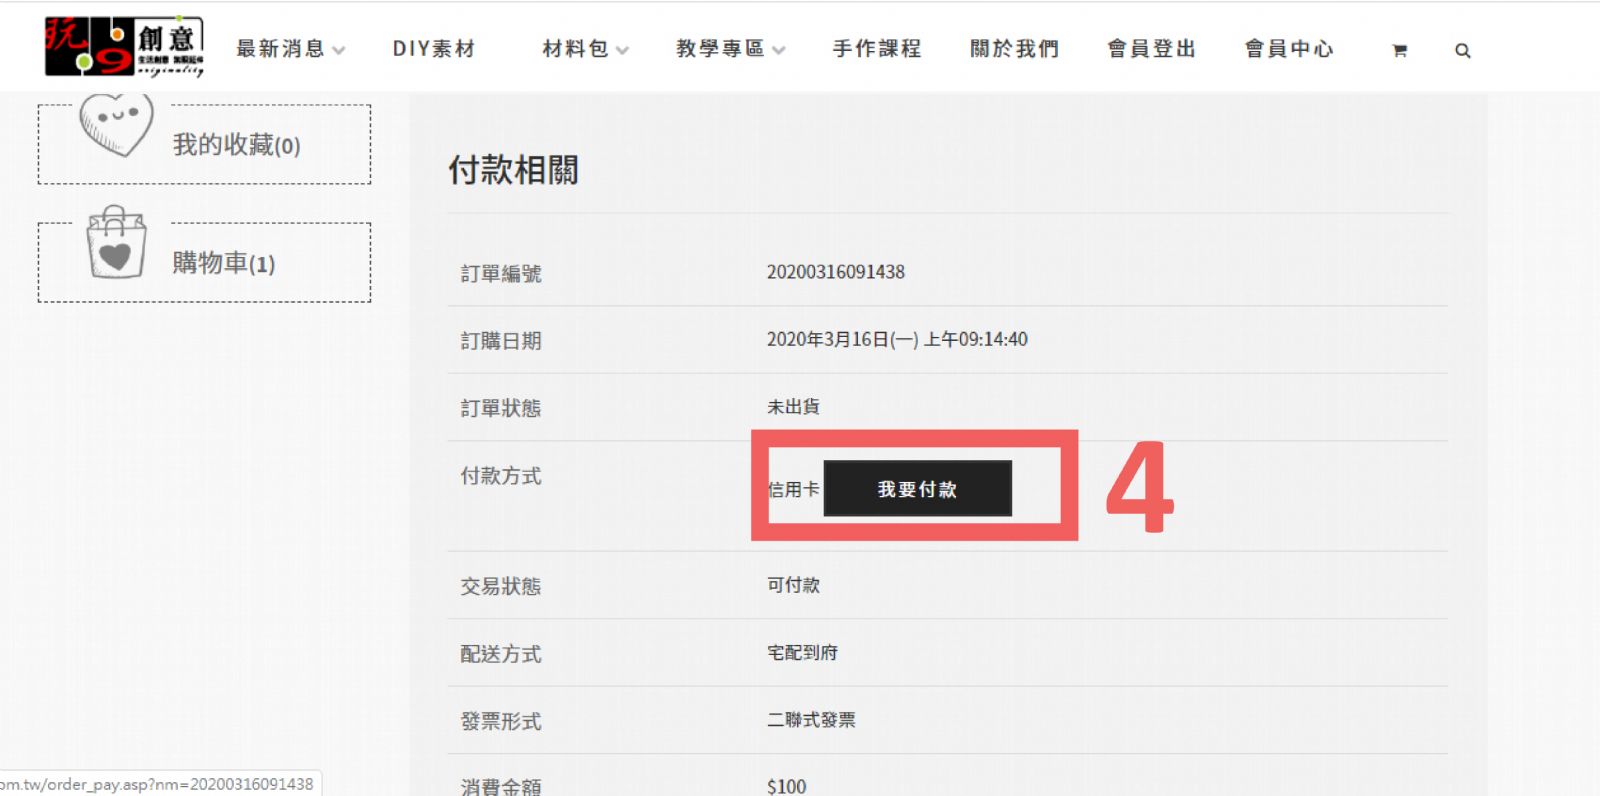This screenshot has height=796, width=1600.
Task: Select the order number 20200316091438
Action: point(836,272)
